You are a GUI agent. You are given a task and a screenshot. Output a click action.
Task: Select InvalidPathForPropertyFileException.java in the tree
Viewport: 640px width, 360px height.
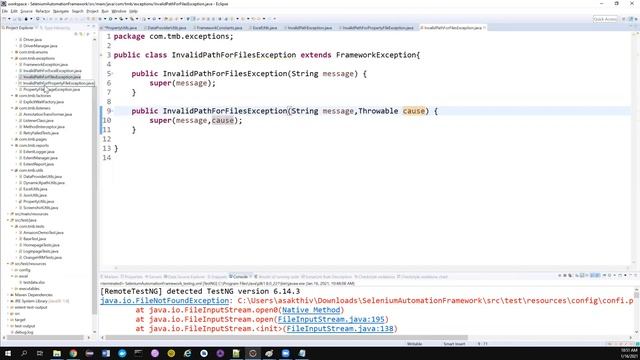point(58,83)
